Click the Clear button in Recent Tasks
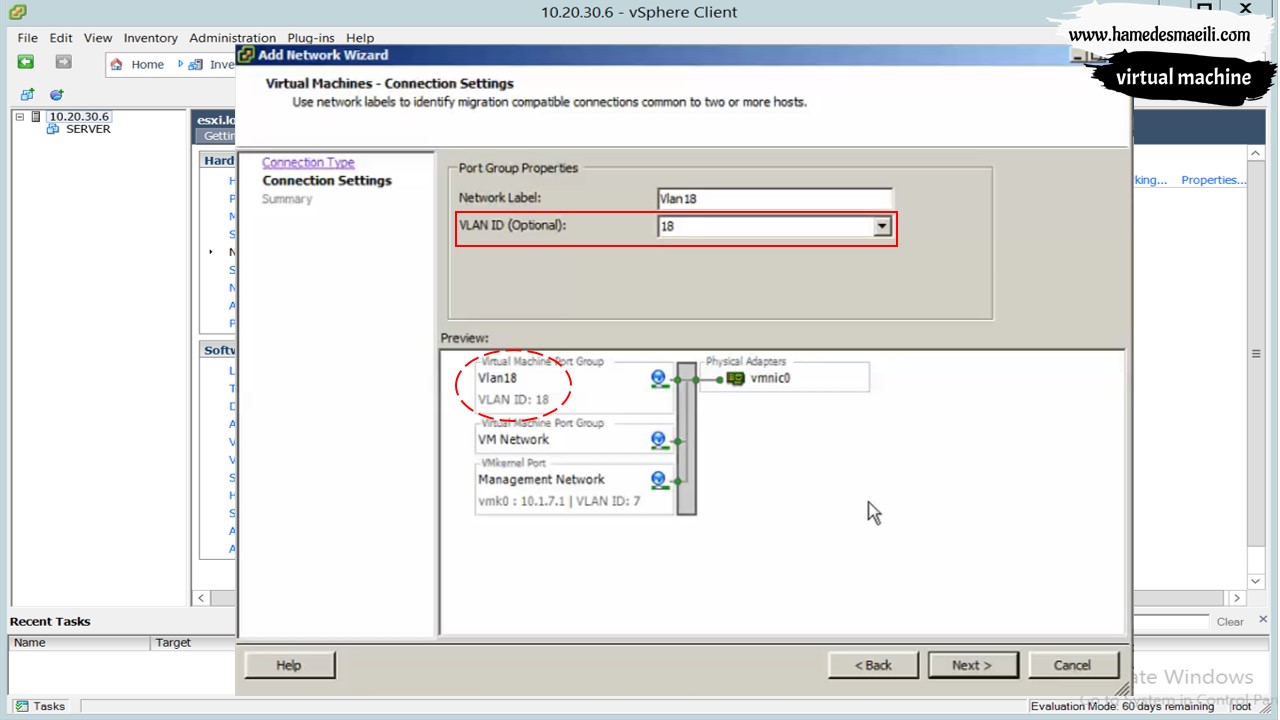 tap(1230, 622)
